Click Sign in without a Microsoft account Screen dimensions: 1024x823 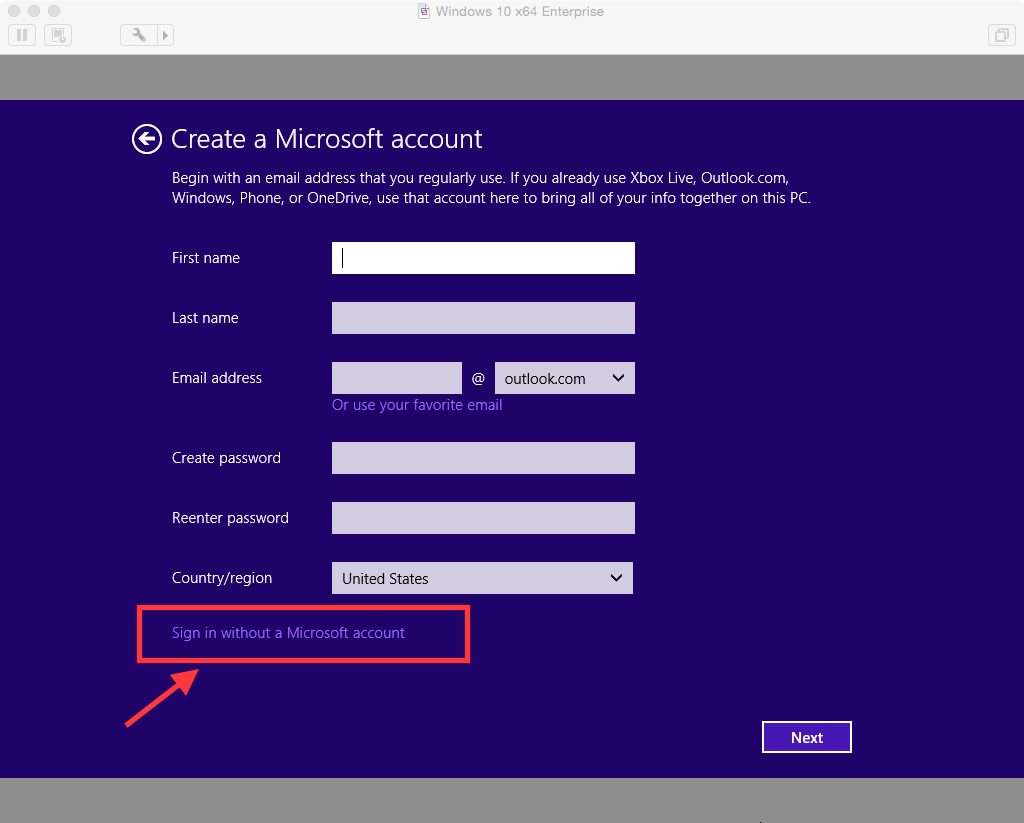(288, 633)
